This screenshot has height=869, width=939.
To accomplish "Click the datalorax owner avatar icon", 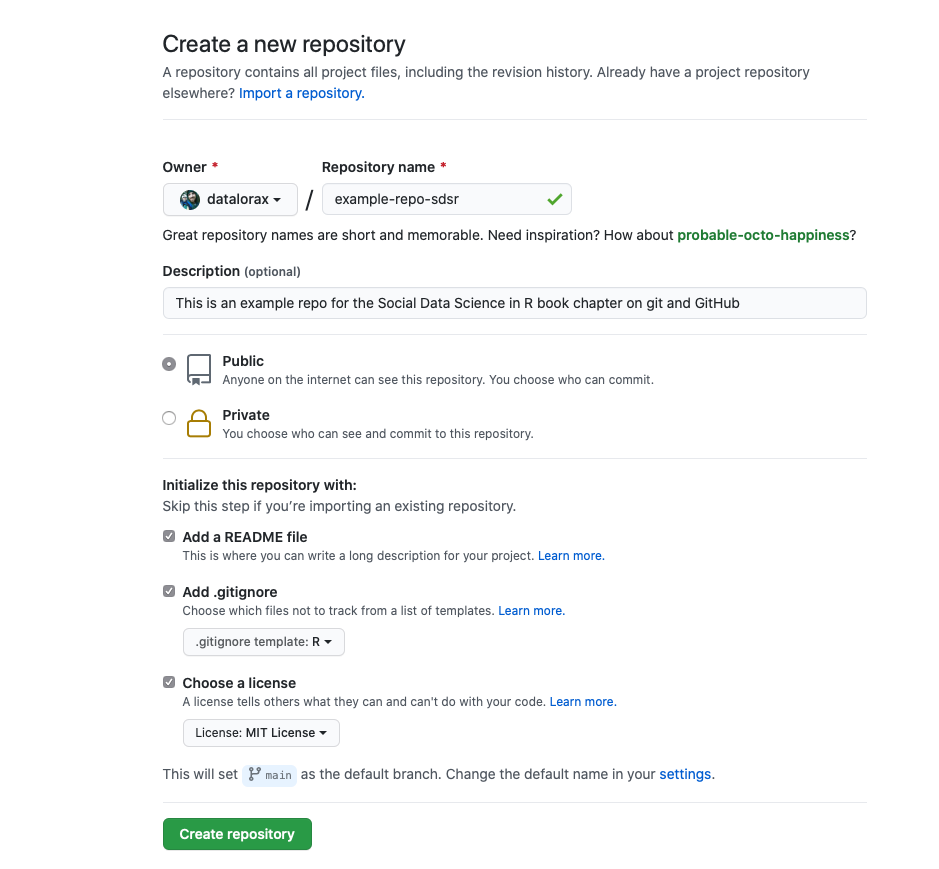I will click(x=190, y=199).
